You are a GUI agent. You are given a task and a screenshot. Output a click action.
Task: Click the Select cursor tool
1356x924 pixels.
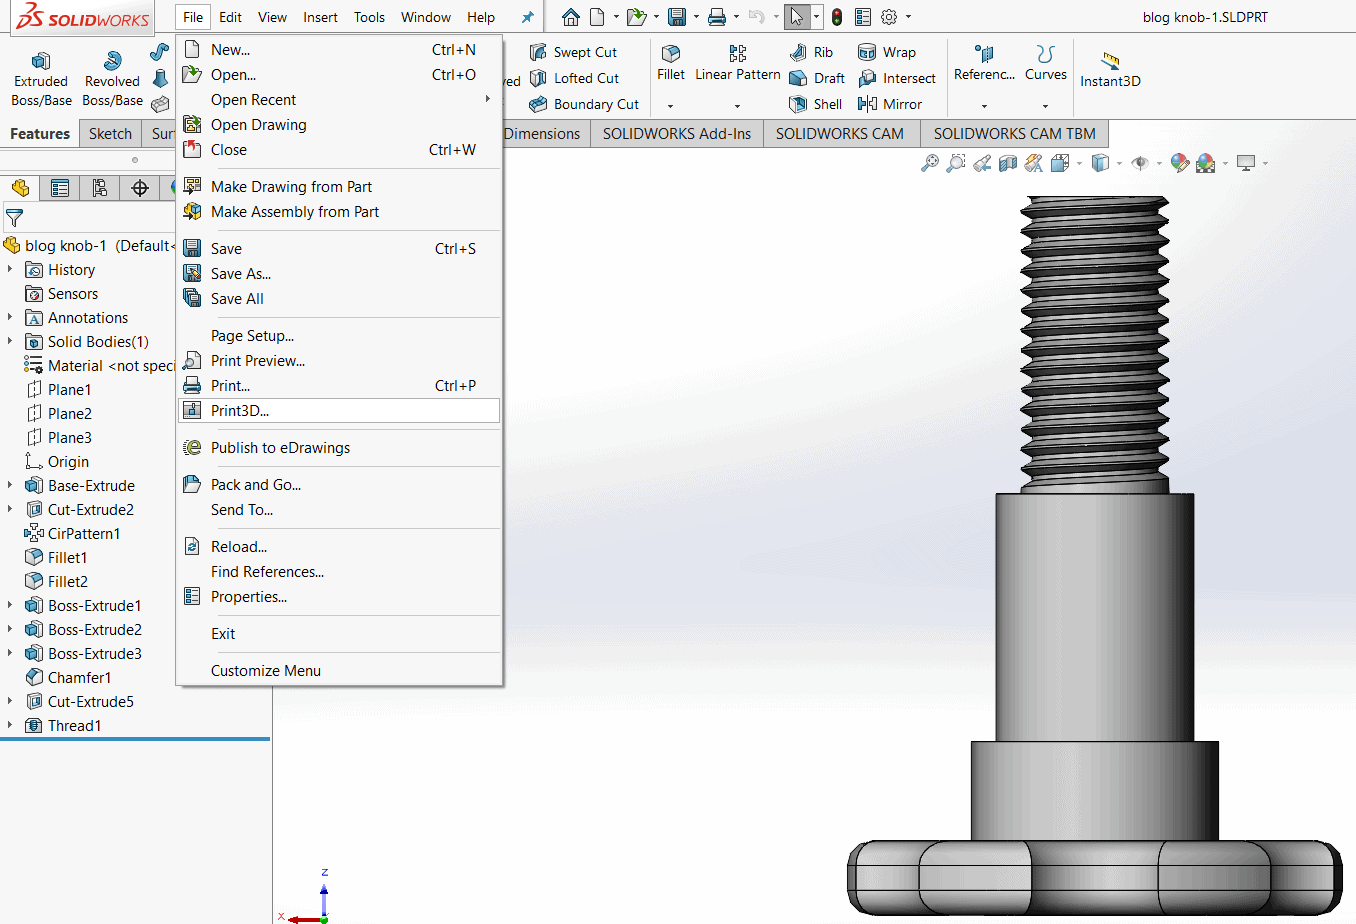(796, 17)
